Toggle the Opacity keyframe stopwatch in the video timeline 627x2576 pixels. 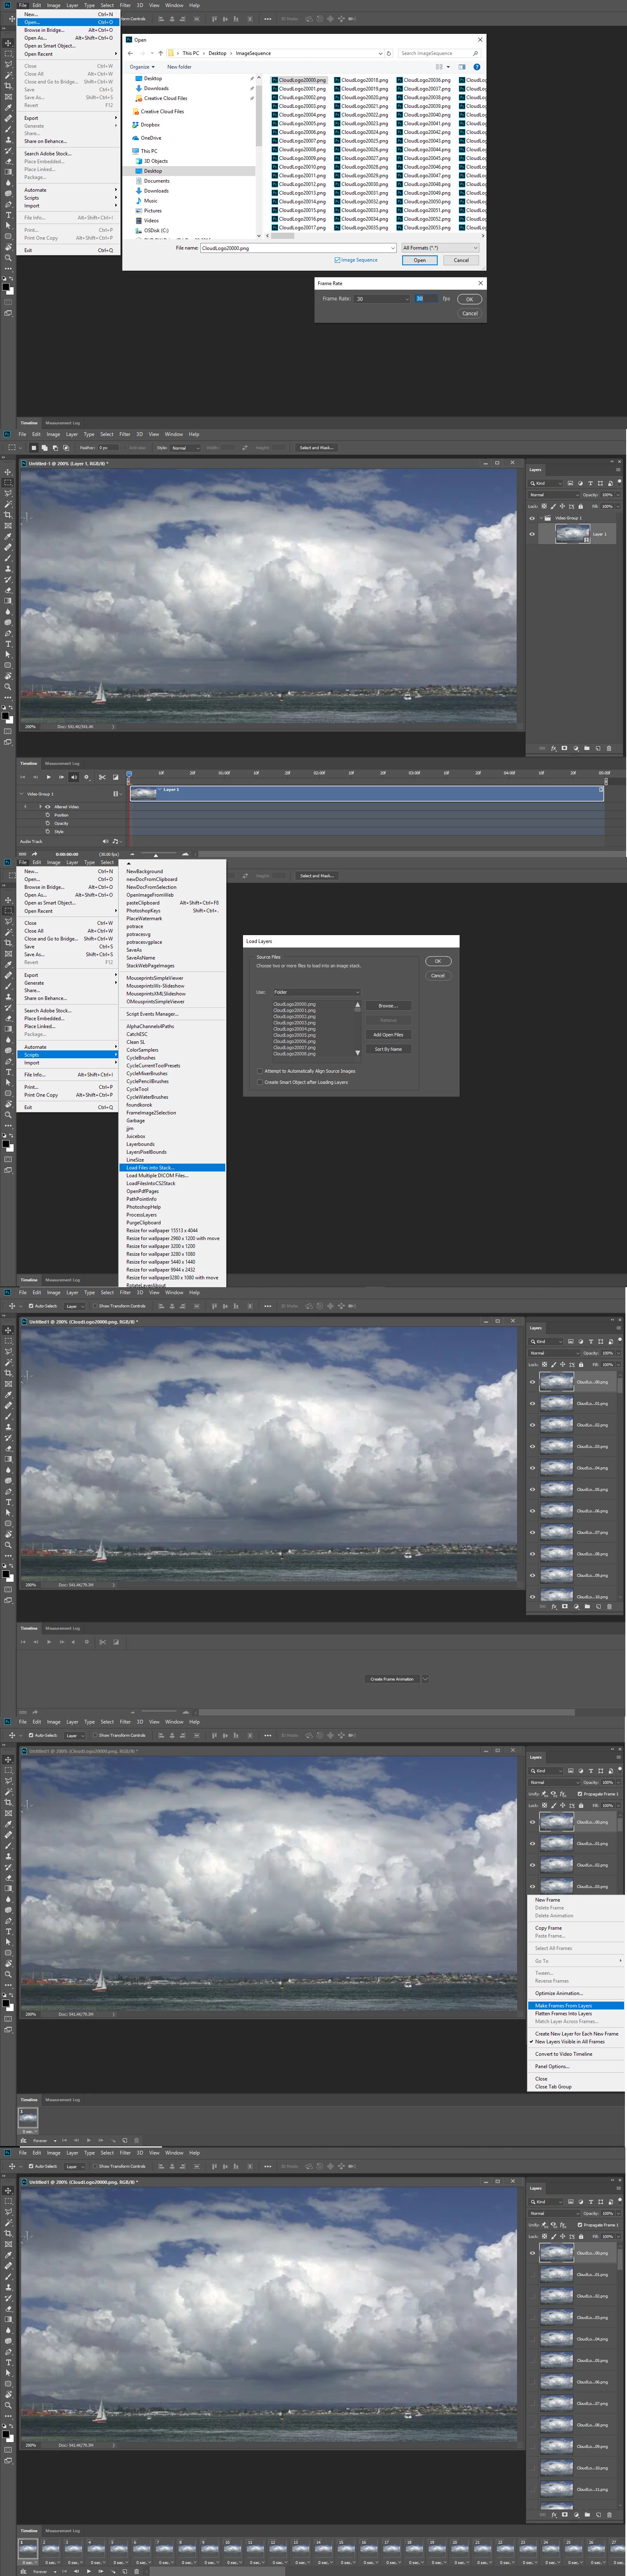click(x=47, y=823)
